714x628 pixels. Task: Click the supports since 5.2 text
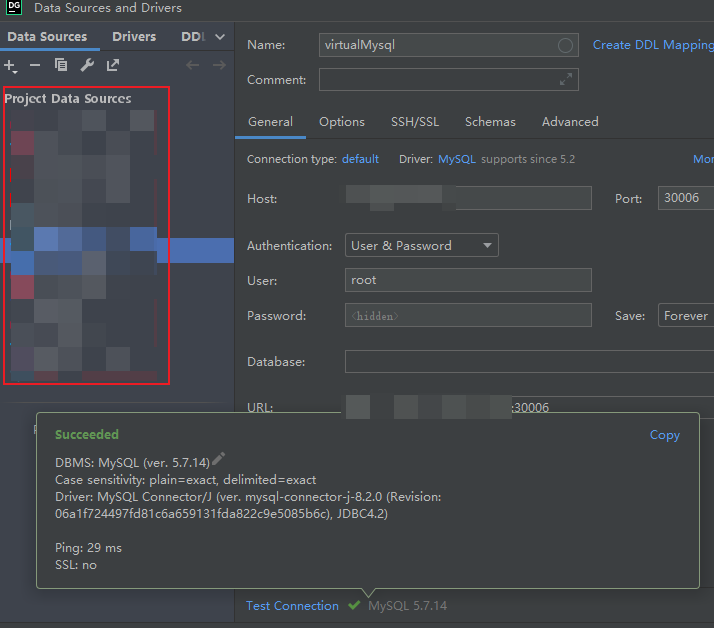pos(528,159)
